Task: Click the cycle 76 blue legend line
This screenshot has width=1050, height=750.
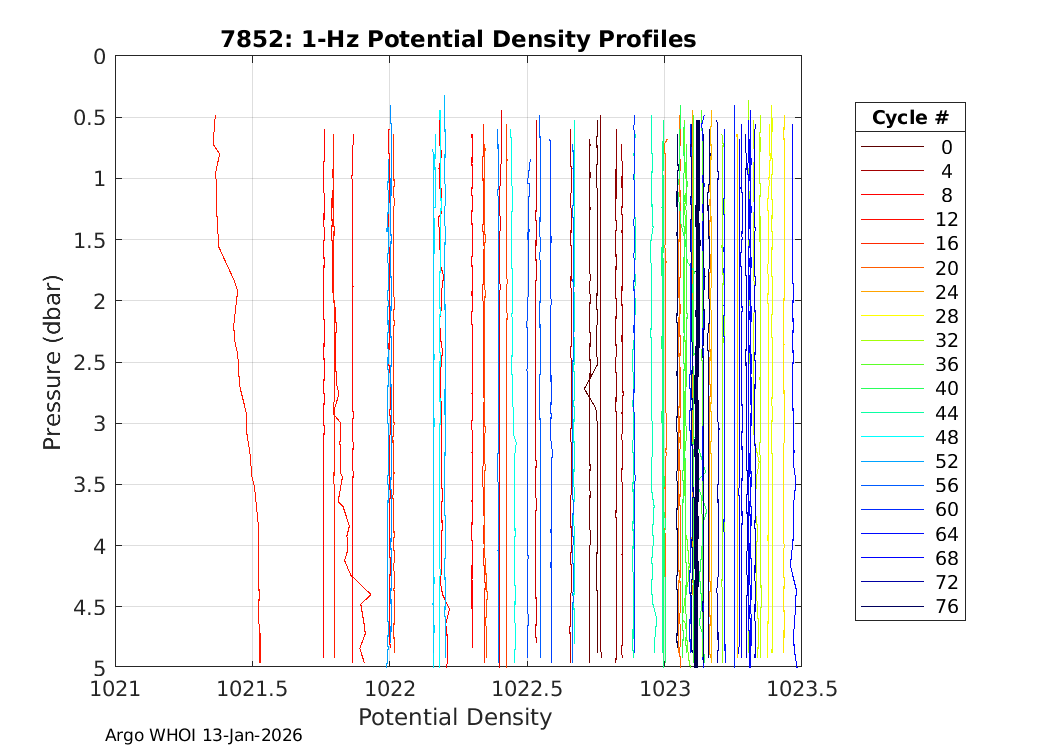Action: click(892, 607)
